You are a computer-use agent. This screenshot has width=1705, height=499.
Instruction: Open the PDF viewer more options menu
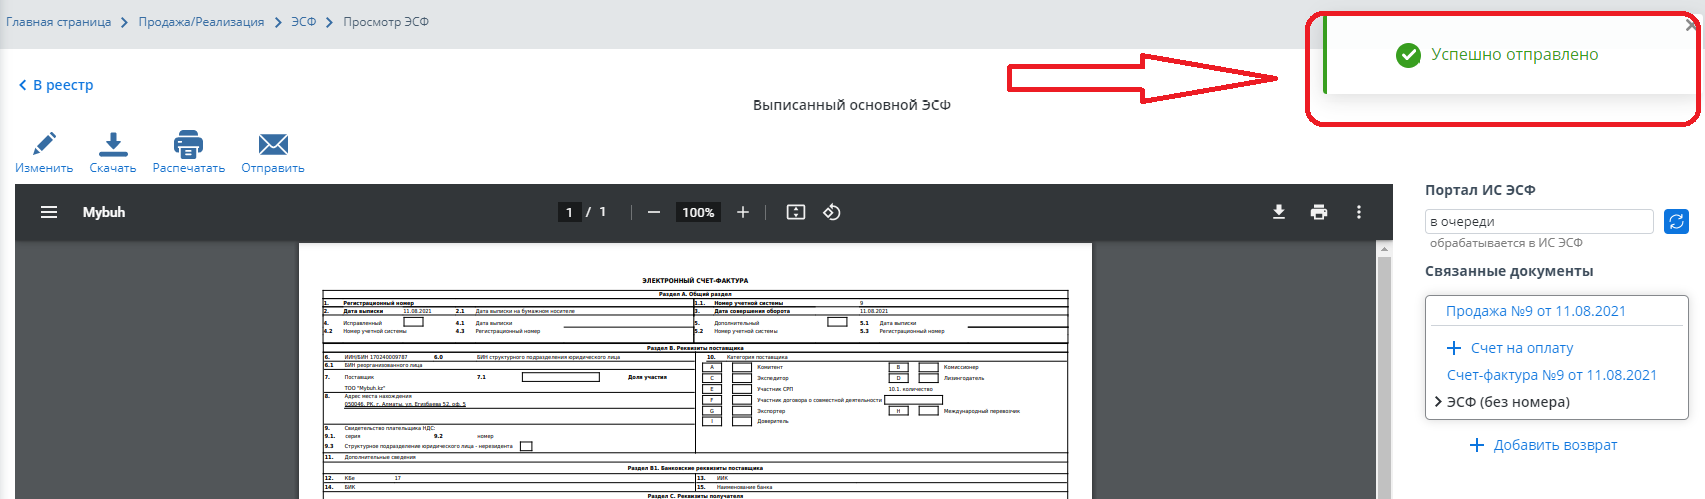pos(1359,212)
